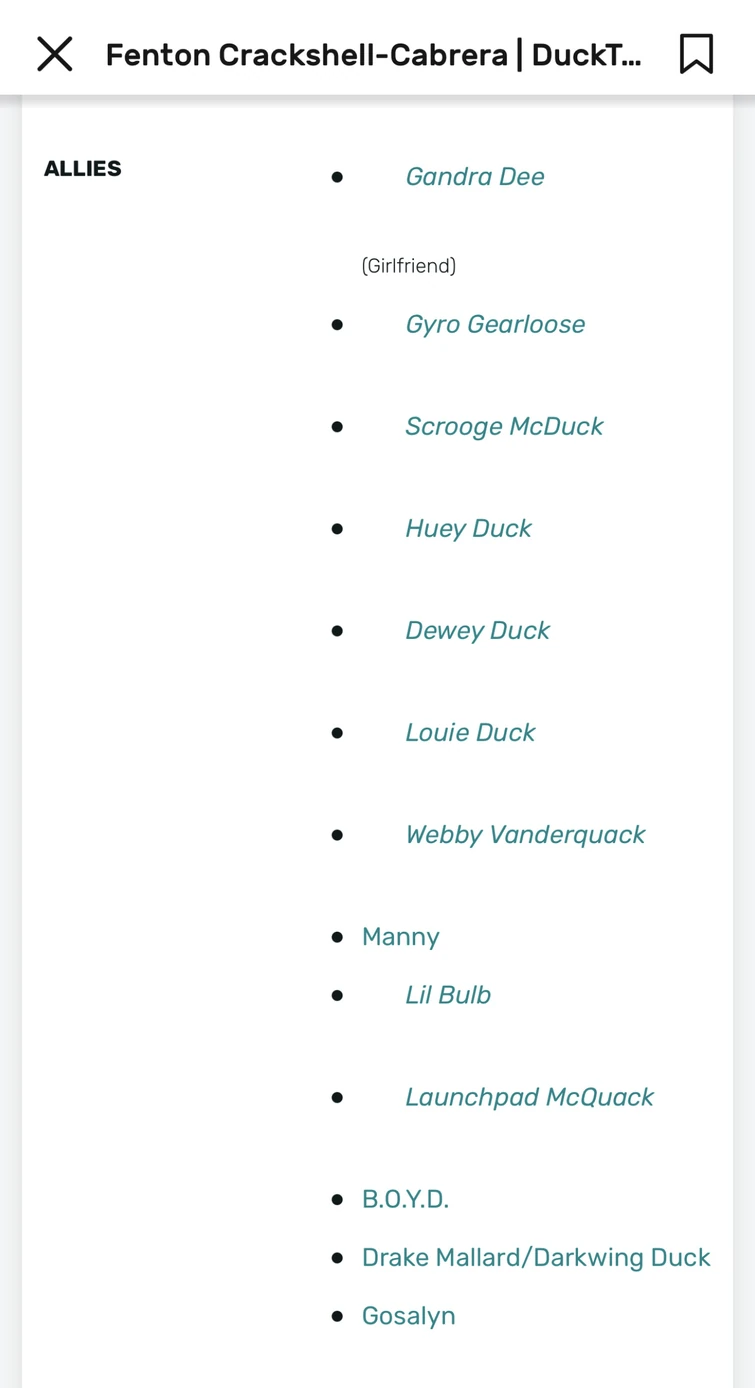Bookmark this page with bookmark icon
The width and height of the screenshot is (755, 1388).
pyautogui.click(x=696, y=54)
